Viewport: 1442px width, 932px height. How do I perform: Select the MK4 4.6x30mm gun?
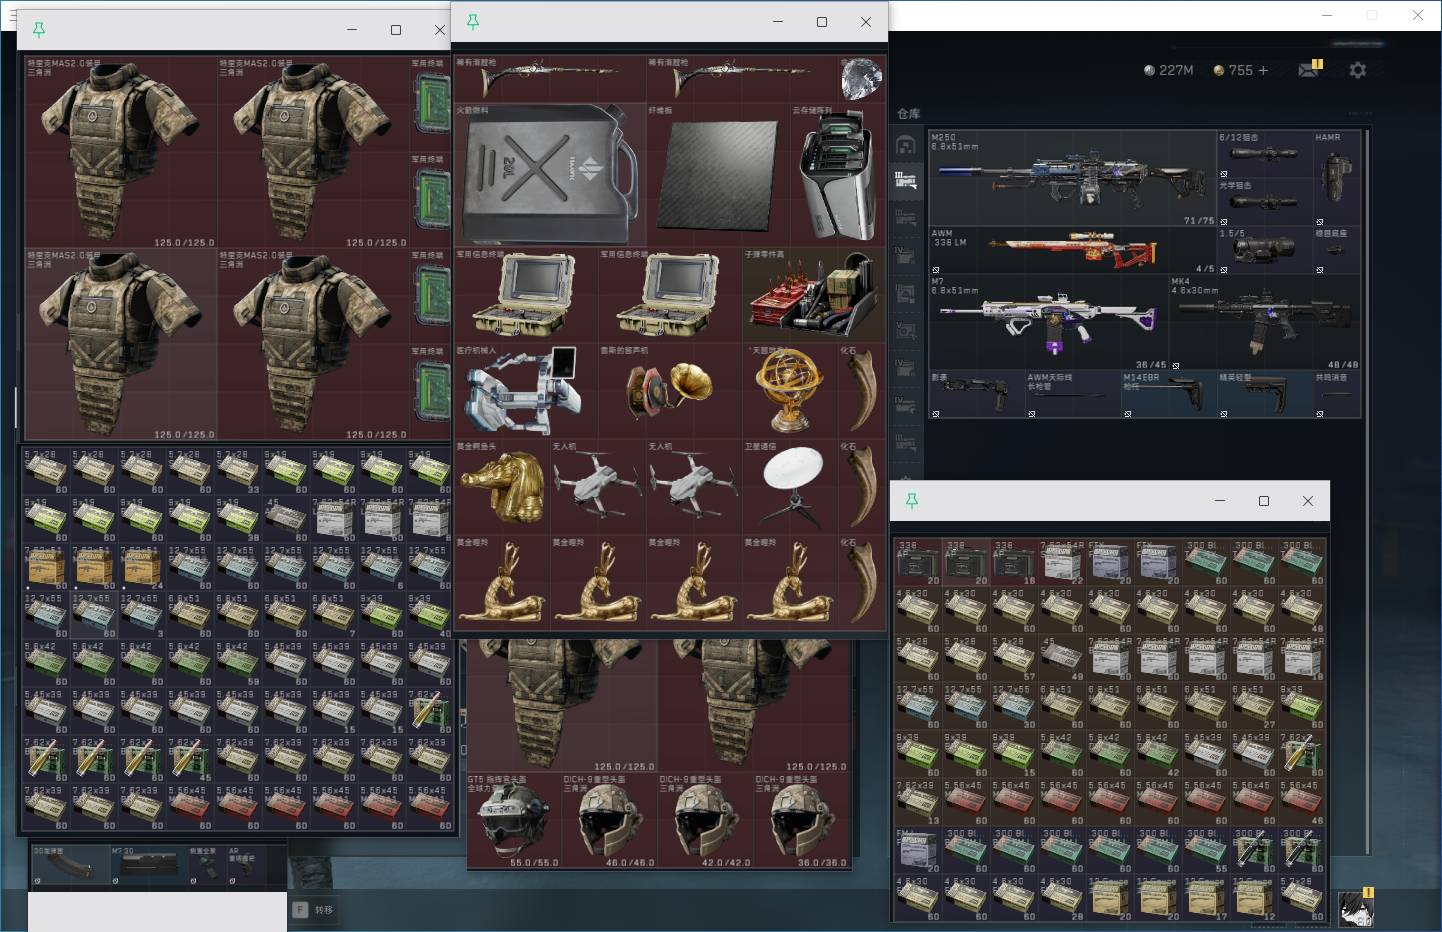pyautogui.click(x=1265, y=323)
